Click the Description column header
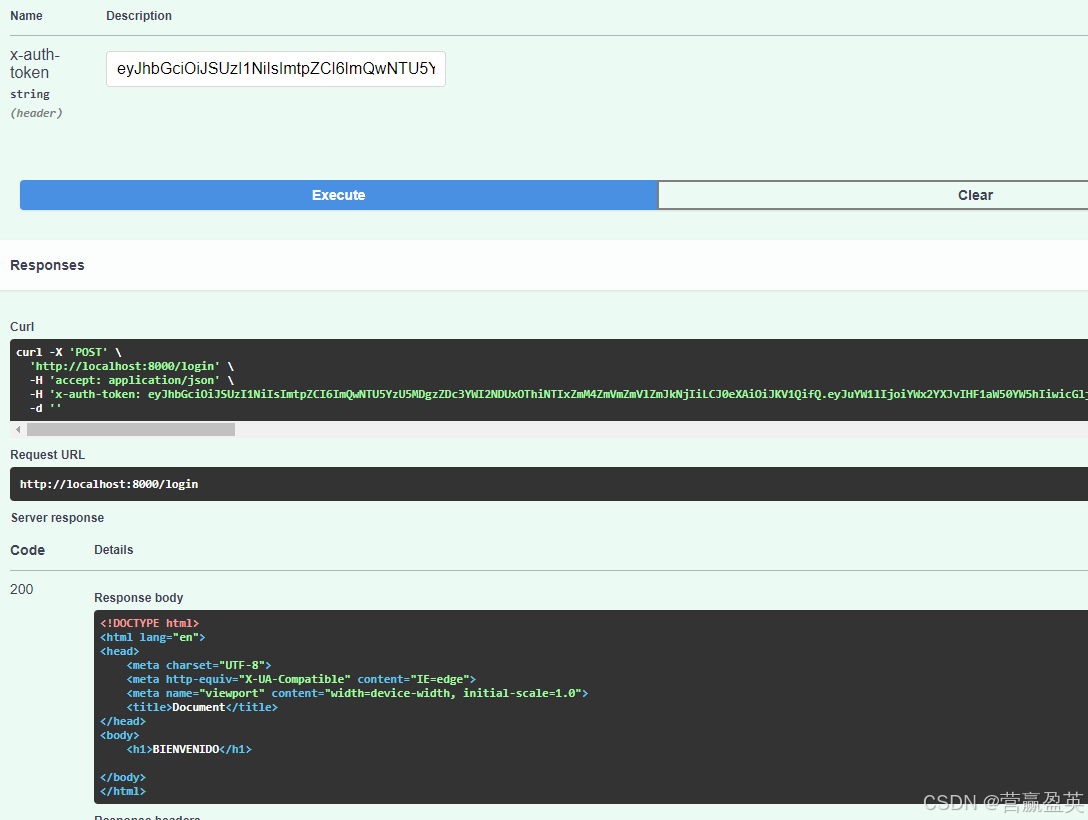Image resolution: width=1088 pixels, height=820 pixels. (x=138, y=15)
